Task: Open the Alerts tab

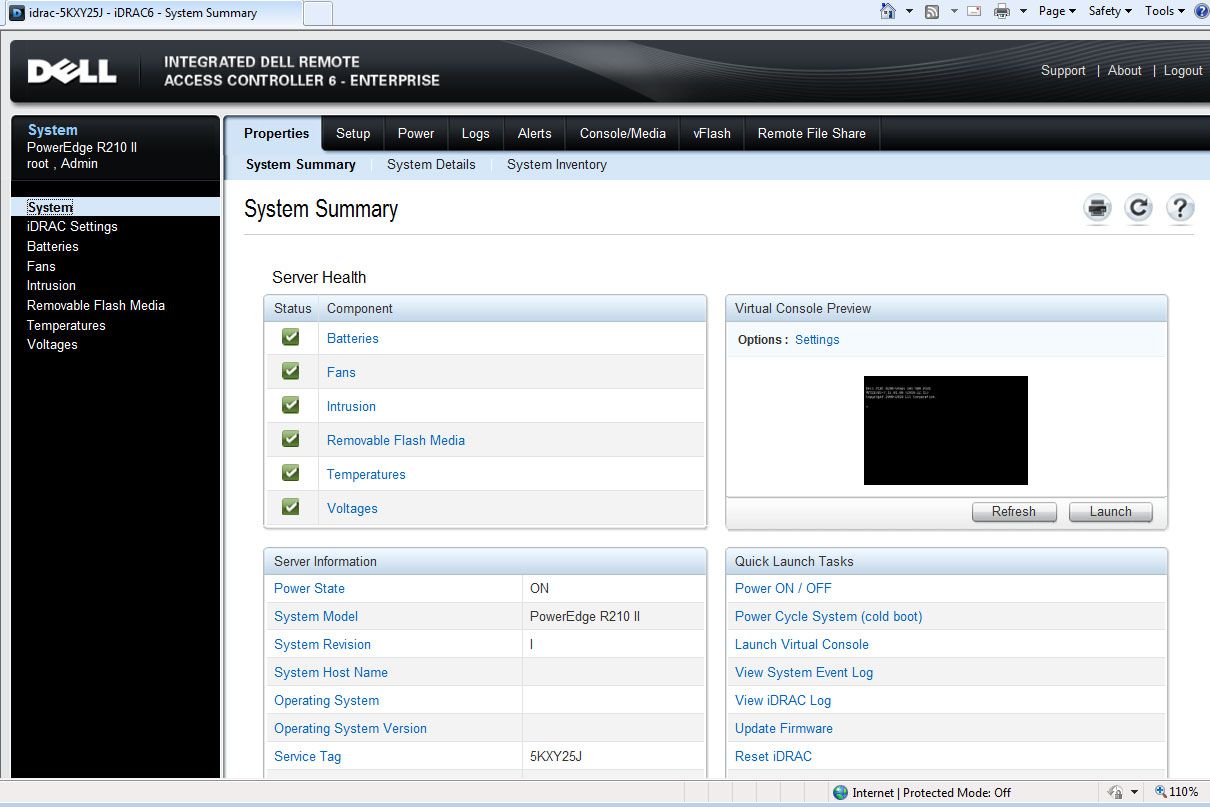Action: tap(535, 133)
